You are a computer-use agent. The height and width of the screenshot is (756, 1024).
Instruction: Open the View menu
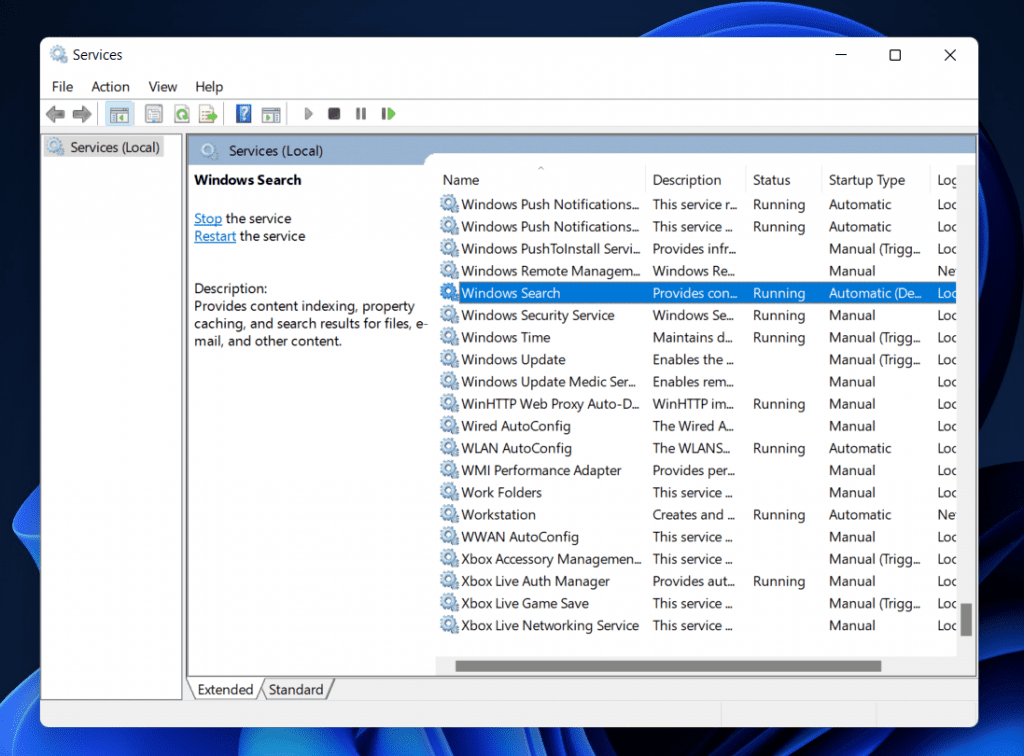tap(162, 87)
